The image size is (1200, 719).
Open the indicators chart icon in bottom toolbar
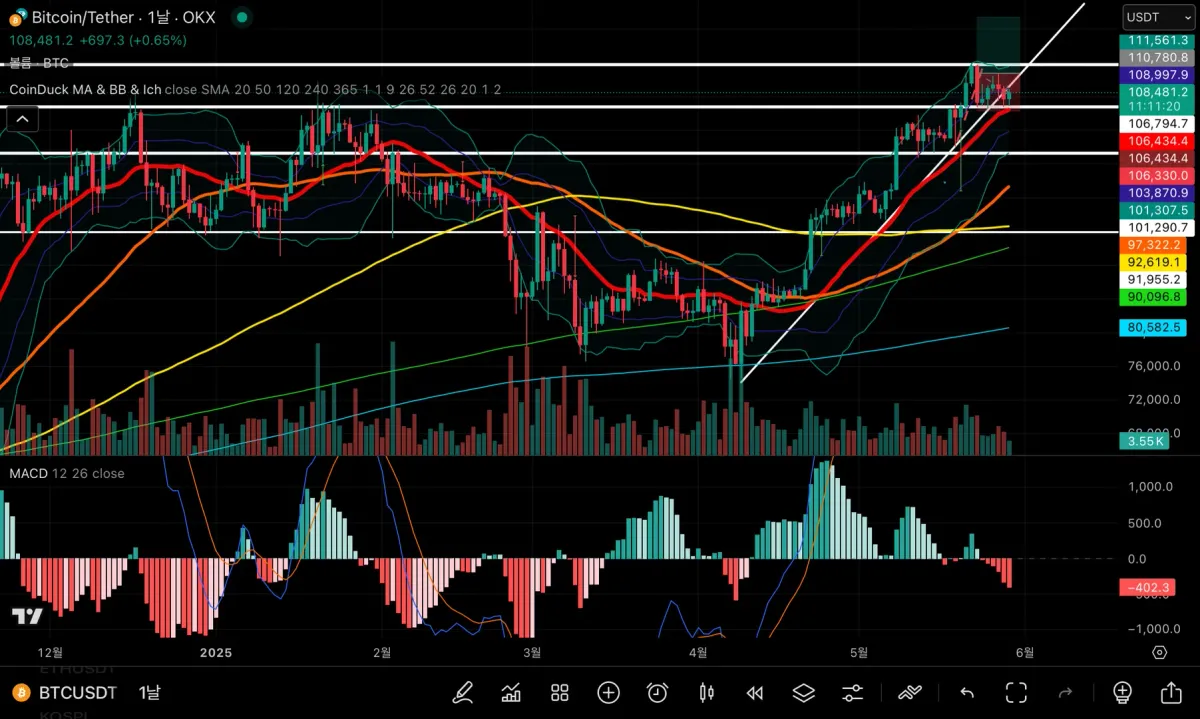511,692
